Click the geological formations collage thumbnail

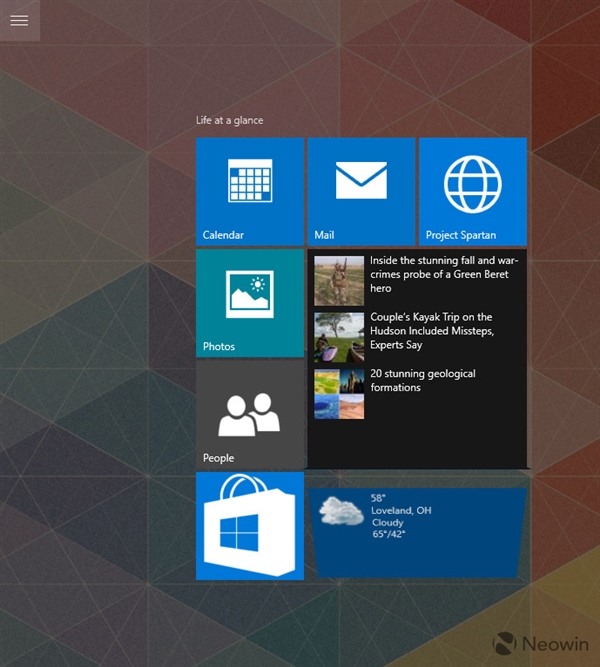339,394
